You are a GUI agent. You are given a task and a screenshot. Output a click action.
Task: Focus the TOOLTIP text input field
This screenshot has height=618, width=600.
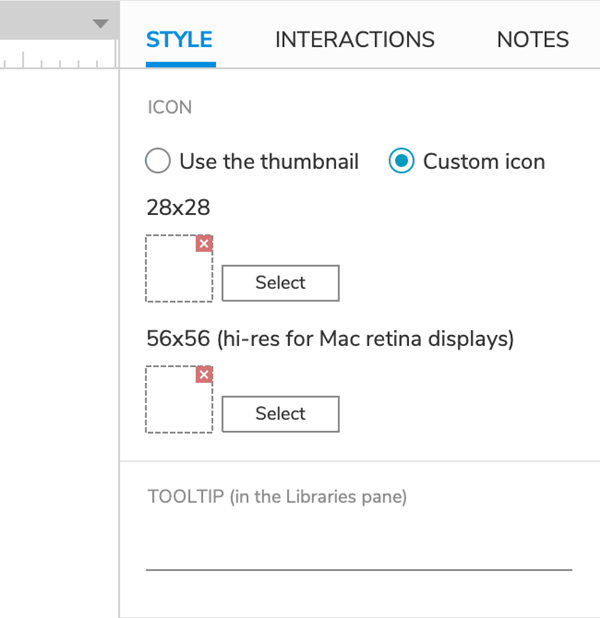(x=358, y=550)
